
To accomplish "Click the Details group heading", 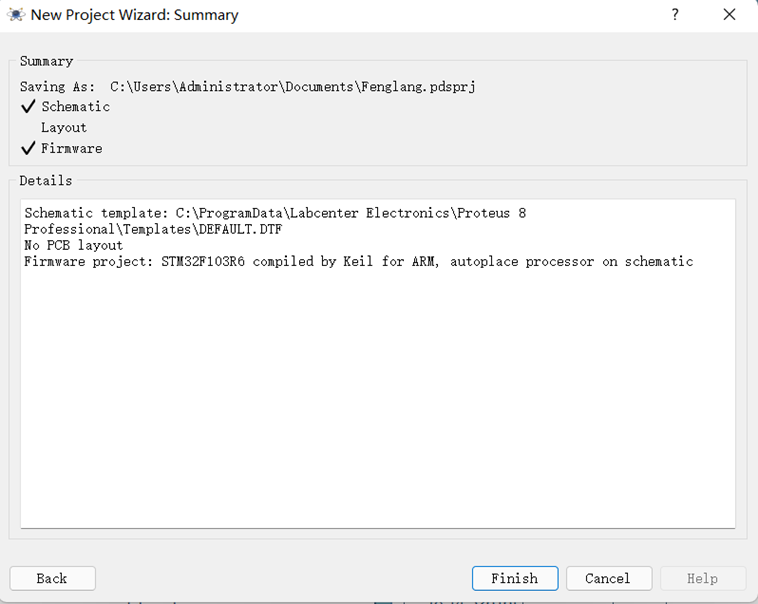I will click(x=46, y=181).
